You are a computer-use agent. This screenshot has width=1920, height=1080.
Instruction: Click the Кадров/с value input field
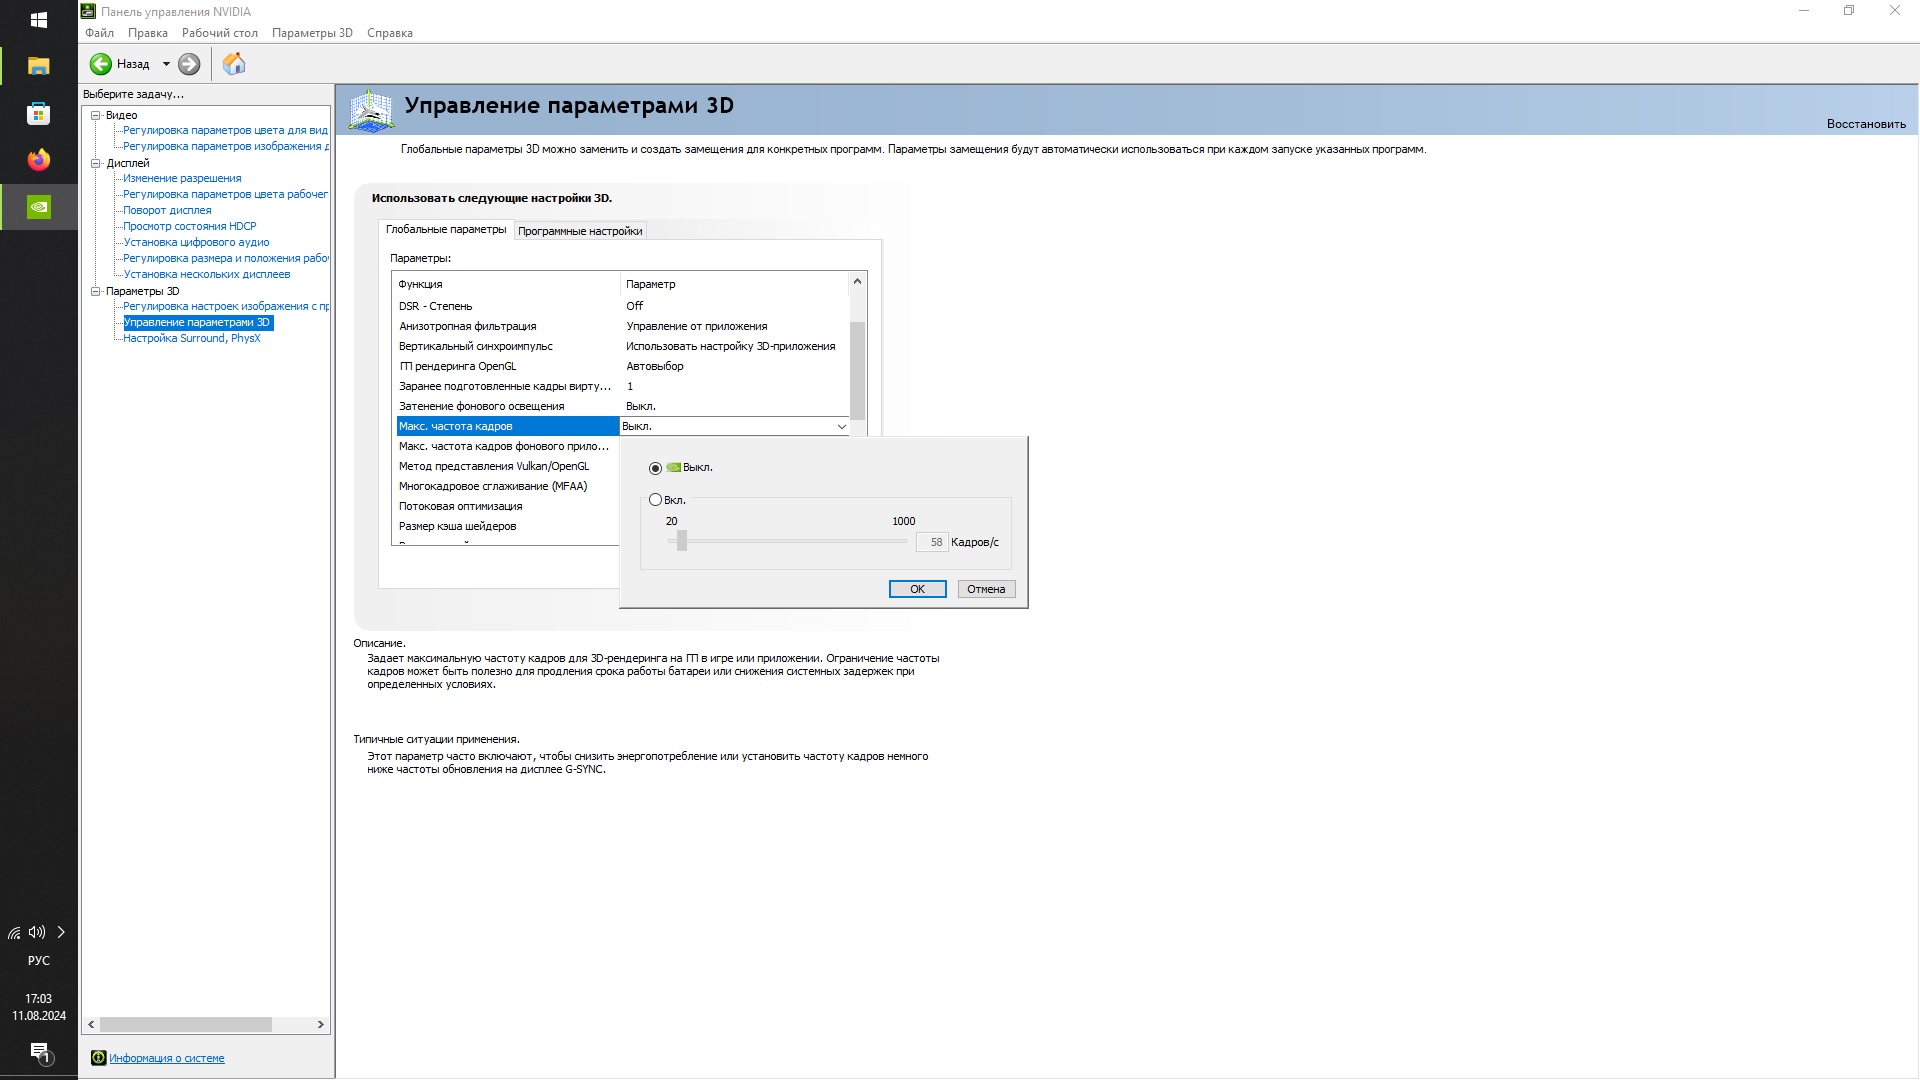pyautogui.click(x=932, y=542)
